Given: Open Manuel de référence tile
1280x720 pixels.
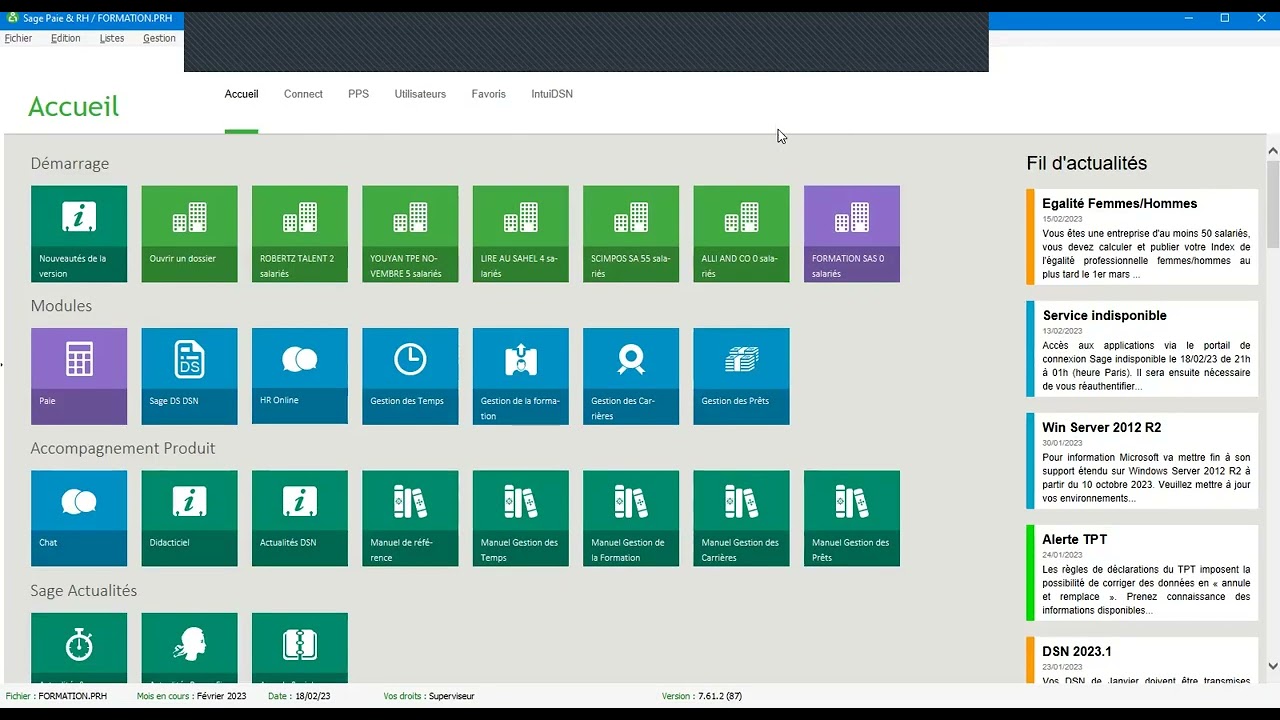Looking at the screenshot, I should tap(410, 519).
